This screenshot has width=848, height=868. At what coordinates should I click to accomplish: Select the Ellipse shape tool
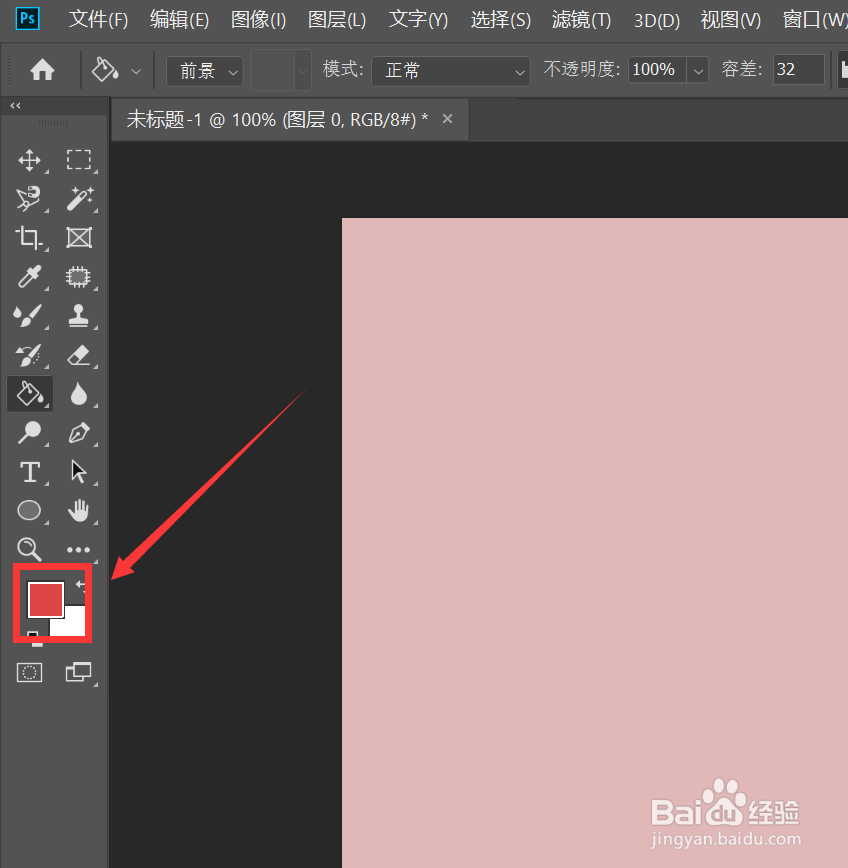29,510
